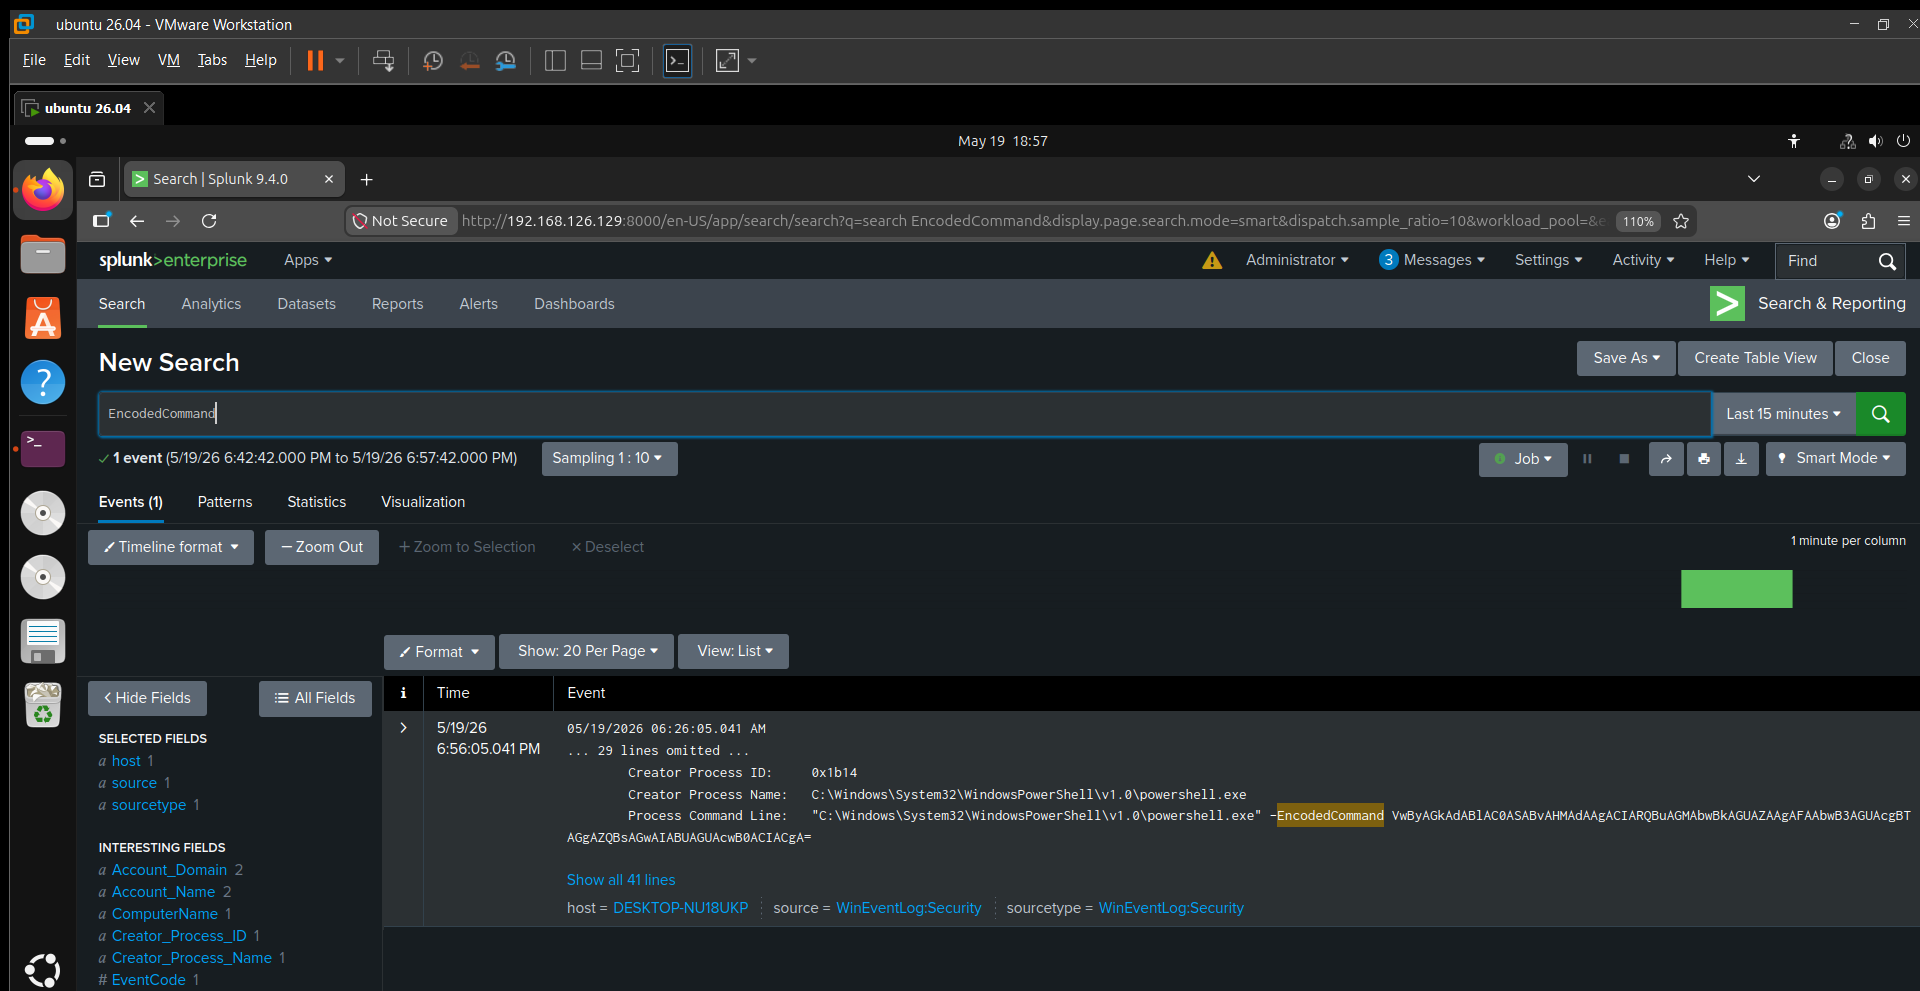Open Apps menu in Splunk bar
This screenshot has width=1920, height=991.
[x=308, y=260]
